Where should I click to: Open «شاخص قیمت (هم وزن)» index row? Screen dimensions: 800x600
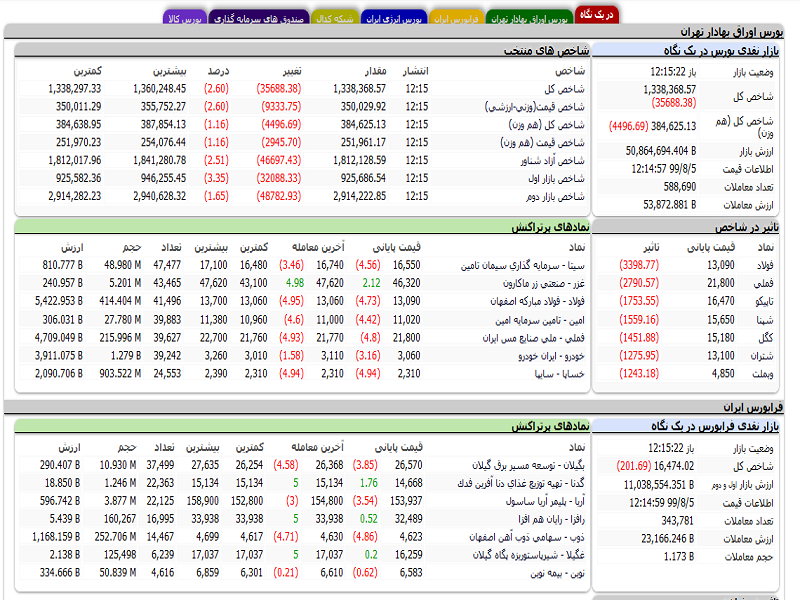542,142
